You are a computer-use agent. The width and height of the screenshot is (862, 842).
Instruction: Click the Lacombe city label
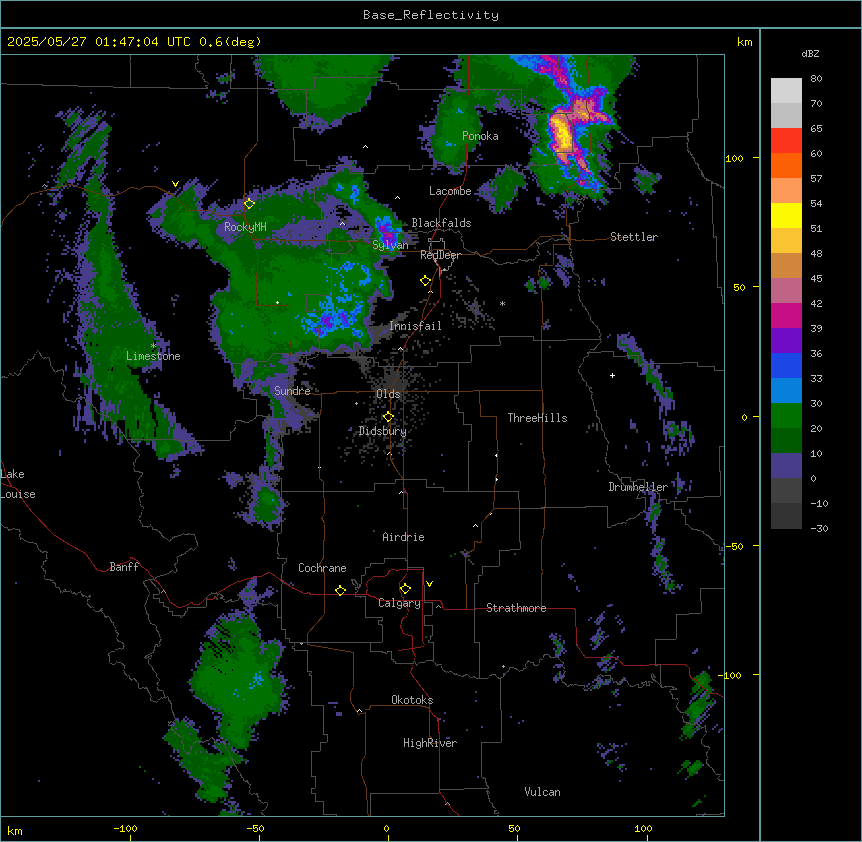(x=450, y=191)
